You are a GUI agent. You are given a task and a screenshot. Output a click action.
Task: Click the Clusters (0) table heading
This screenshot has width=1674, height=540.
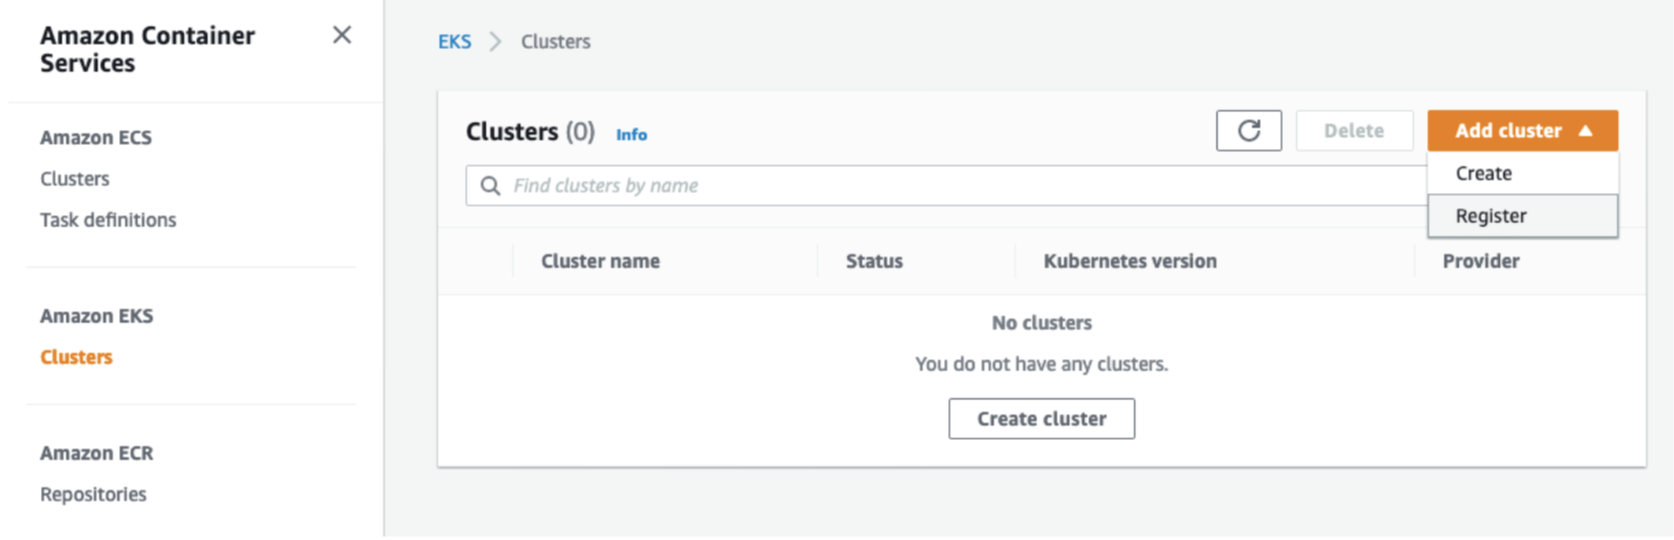click(x=530, y=132)
